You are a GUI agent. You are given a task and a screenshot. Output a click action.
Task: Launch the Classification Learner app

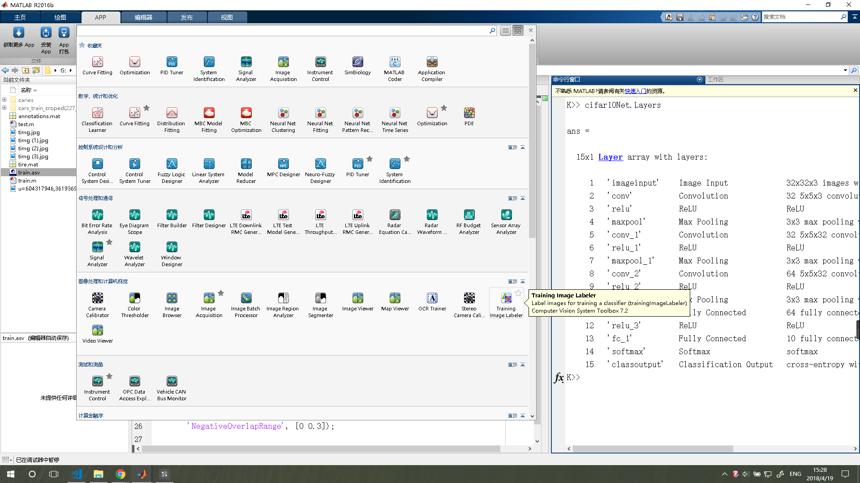(97, 120)
